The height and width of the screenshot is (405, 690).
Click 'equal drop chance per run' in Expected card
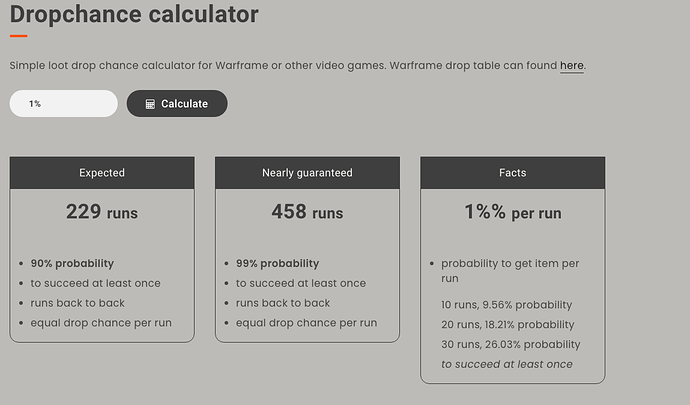point(101,323)
